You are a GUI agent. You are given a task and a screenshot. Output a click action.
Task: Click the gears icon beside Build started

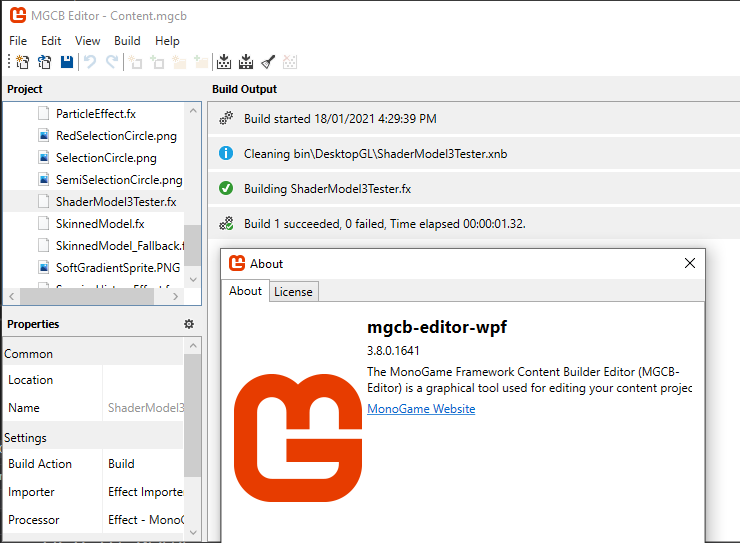pyautogui.click(x=226, y=118)
